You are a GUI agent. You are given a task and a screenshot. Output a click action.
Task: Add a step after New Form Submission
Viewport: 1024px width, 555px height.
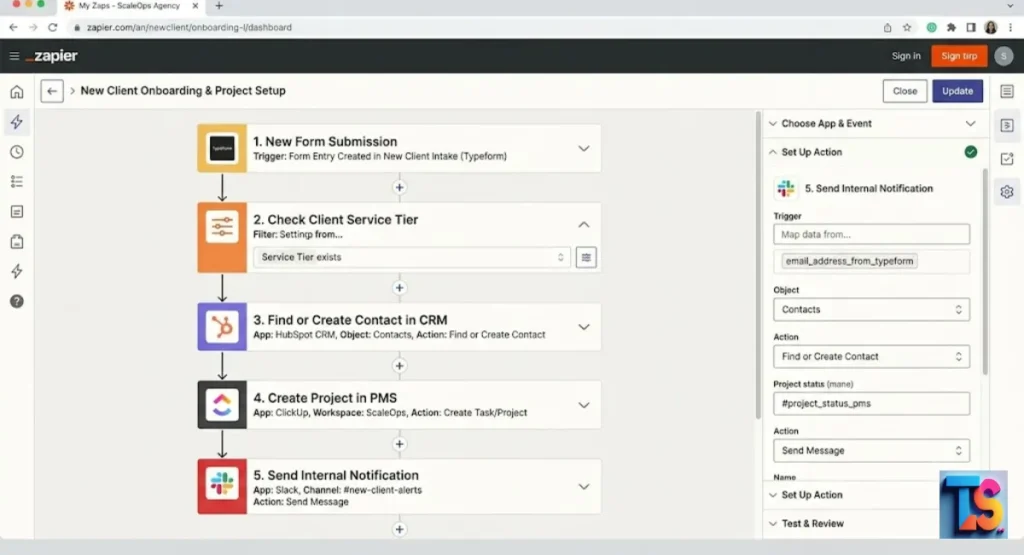point(400,187)
